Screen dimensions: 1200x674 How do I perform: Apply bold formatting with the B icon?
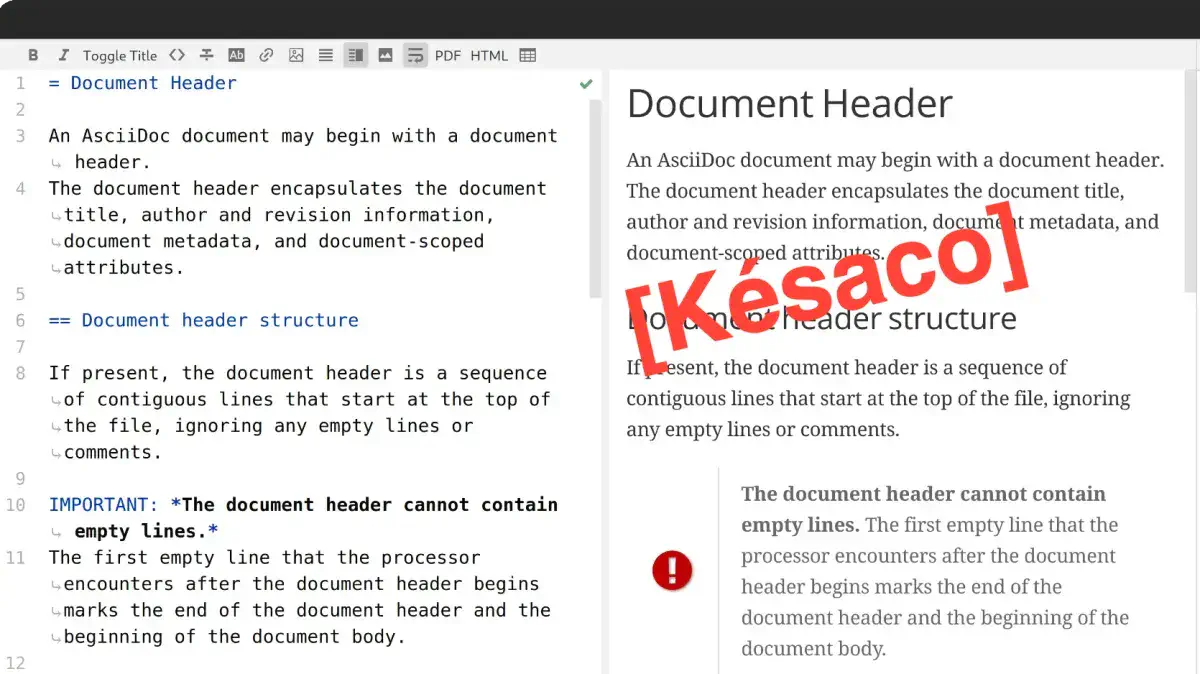coord(33,55)
